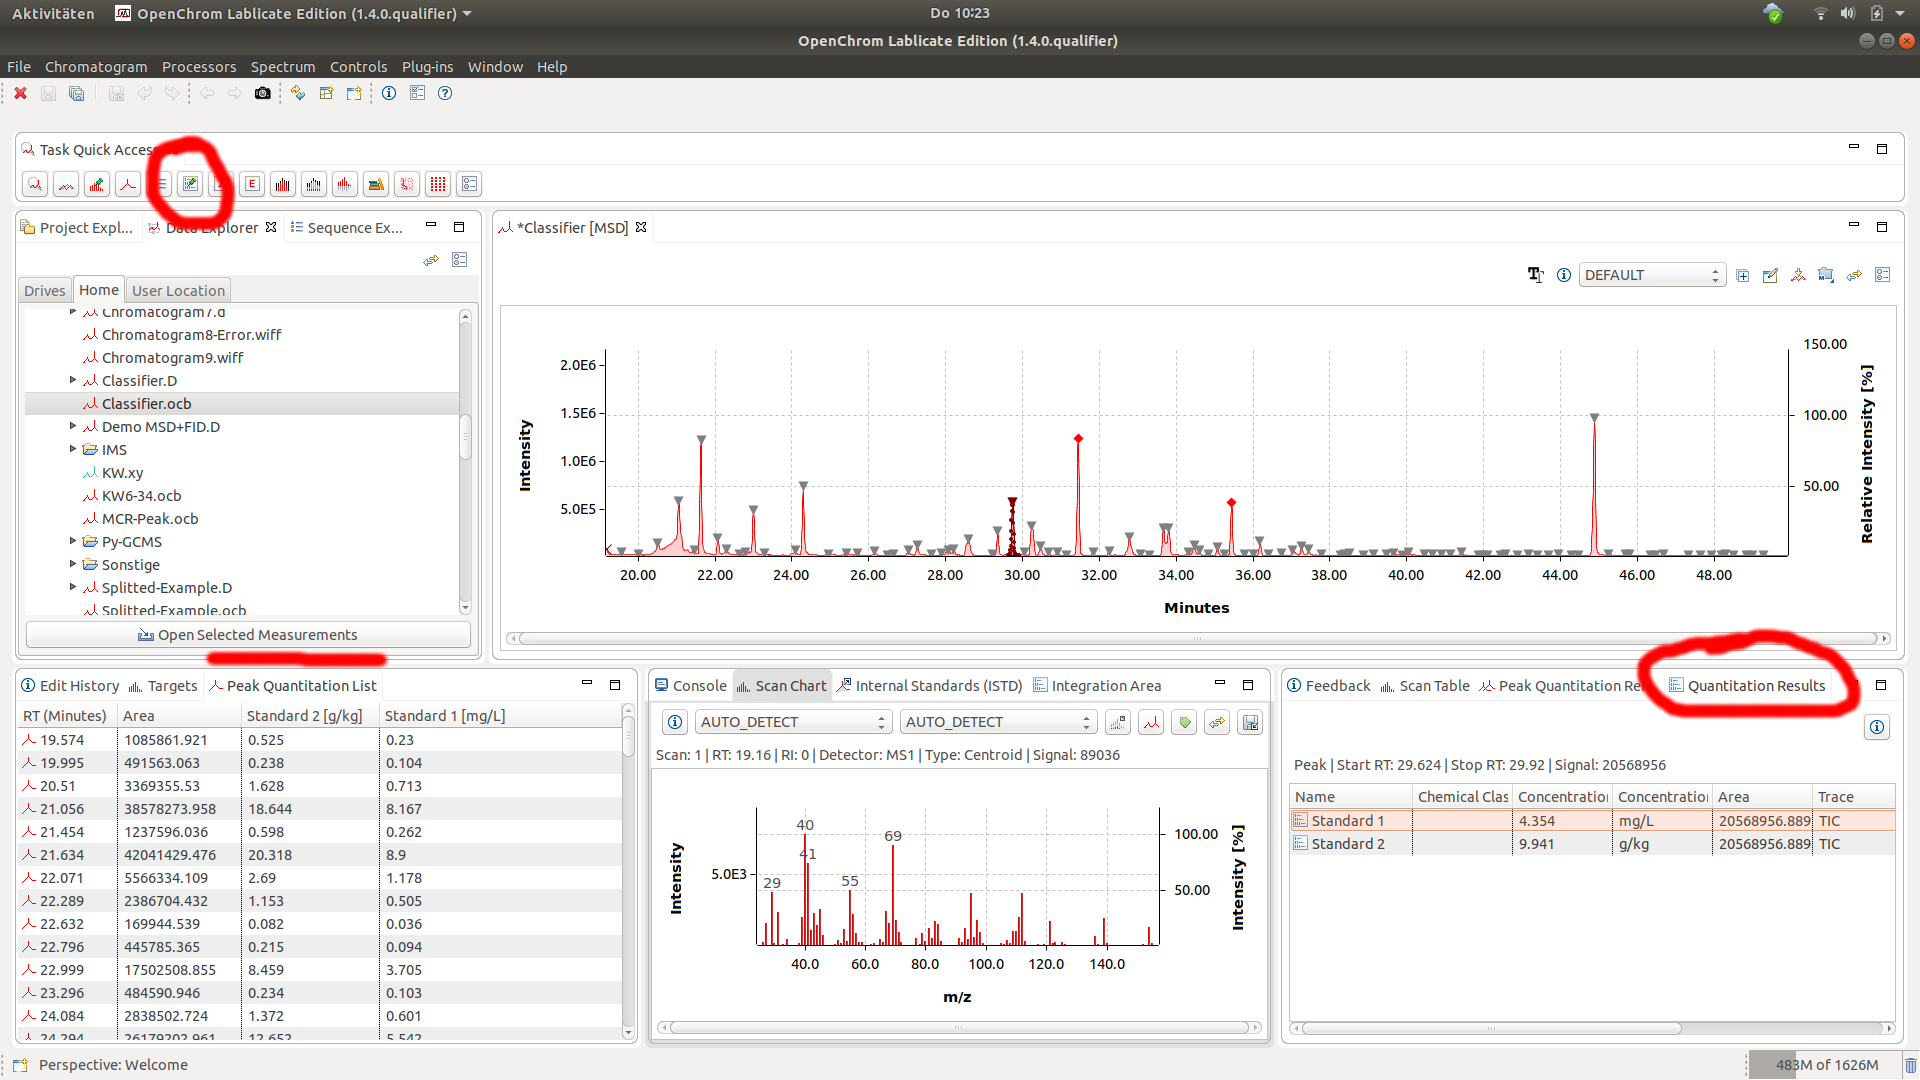
Task: Switch to the User Location tab
Action: pyautogui.click(x=178, y=291)
